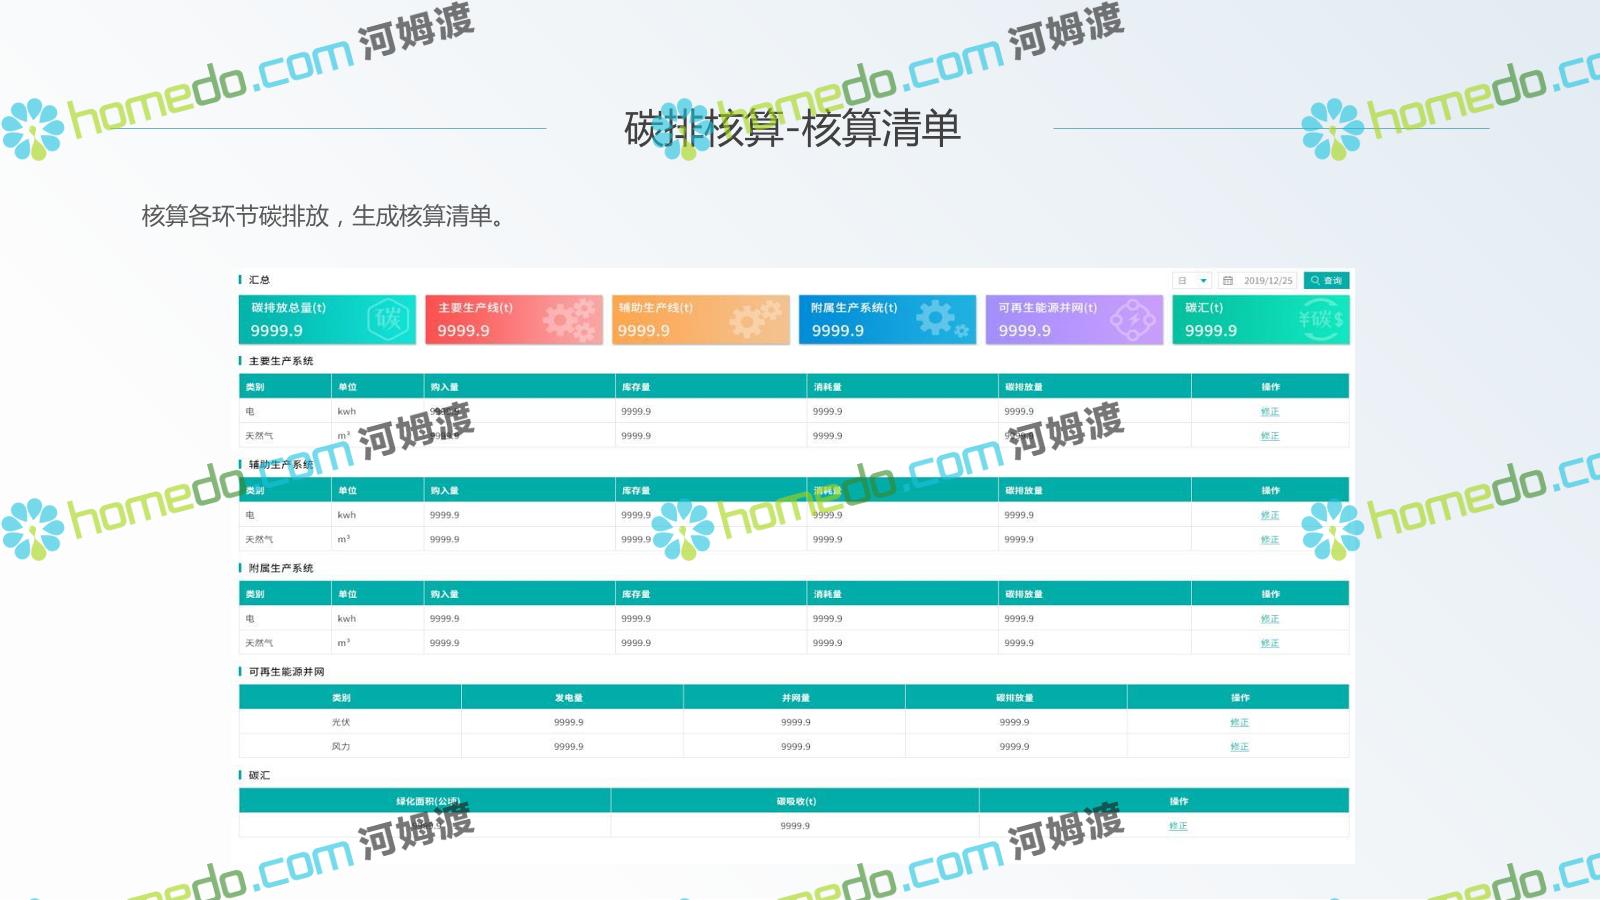Open the 日 period dropdown
1600x900 pixels.
[1192, 281]
